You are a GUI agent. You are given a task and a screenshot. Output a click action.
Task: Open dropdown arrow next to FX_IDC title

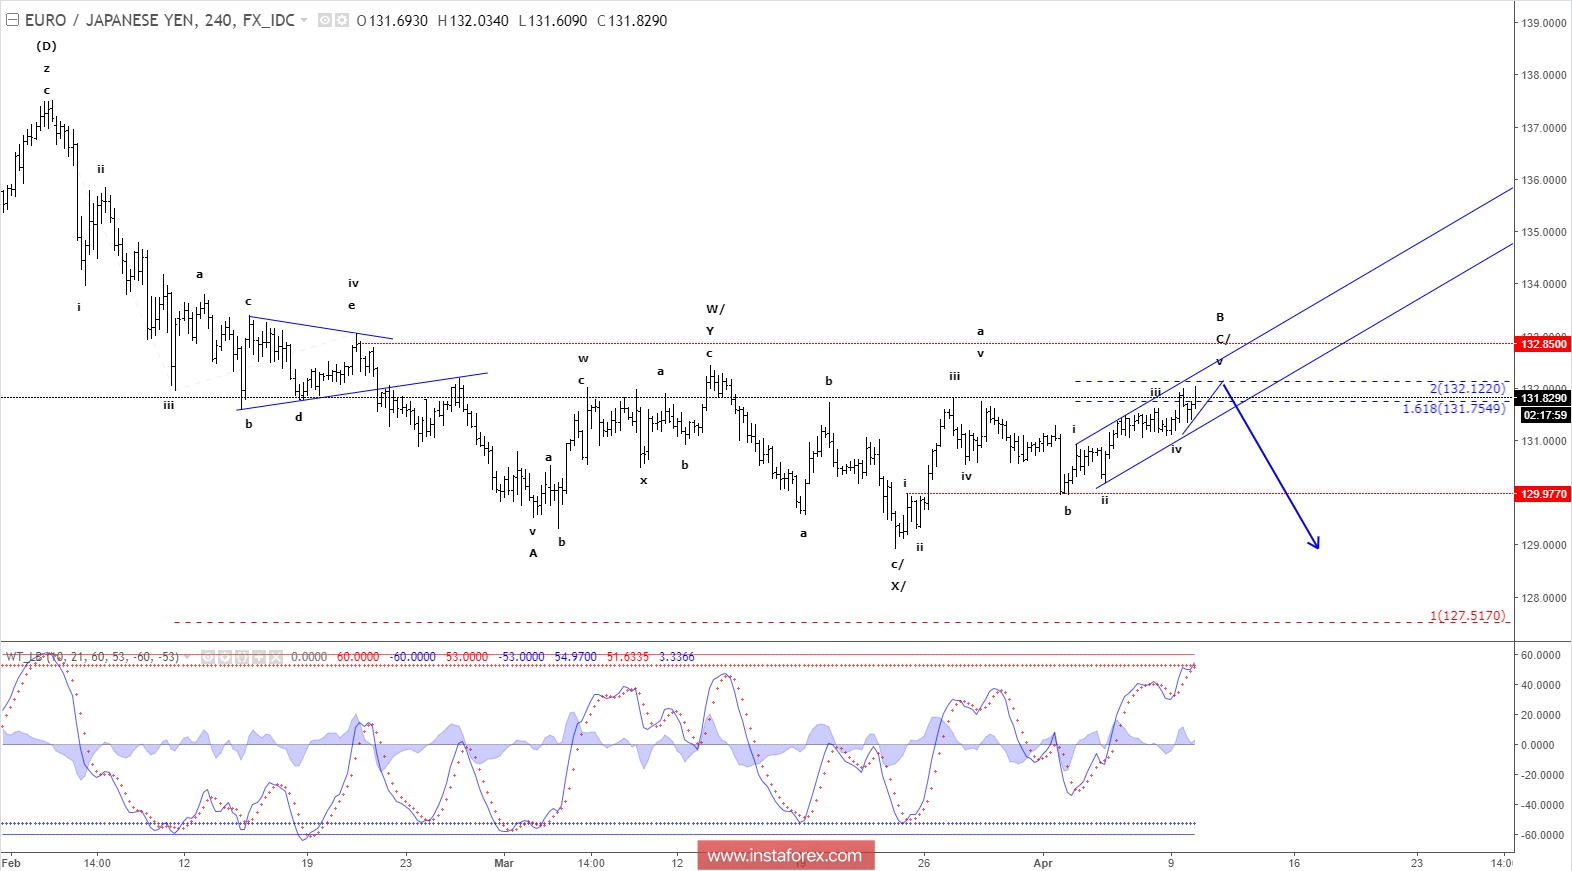click(x=304, y=20)
